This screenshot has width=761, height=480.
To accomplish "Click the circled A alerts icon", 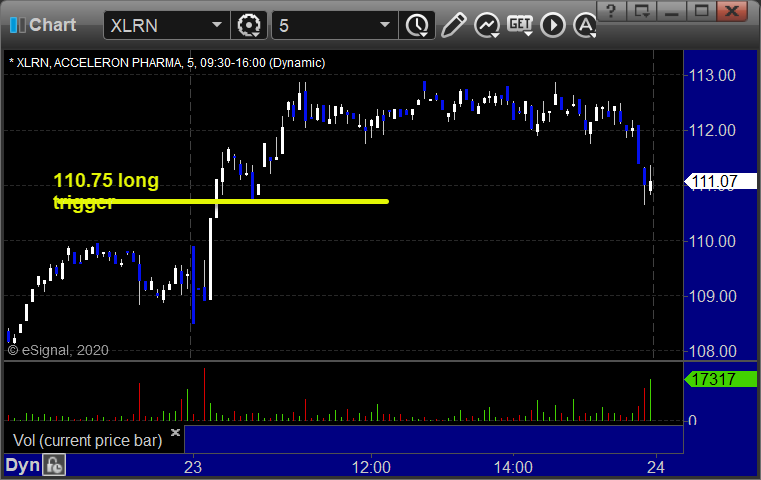I will pos(585,25).
